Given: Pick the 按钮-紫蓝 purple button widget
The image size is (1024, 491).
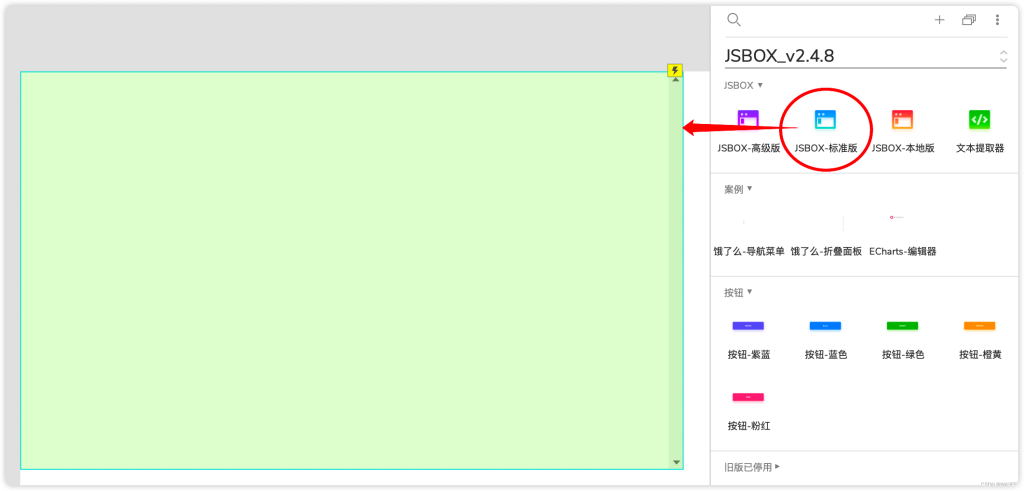Looking at the screenshot, I should (748, 326).
